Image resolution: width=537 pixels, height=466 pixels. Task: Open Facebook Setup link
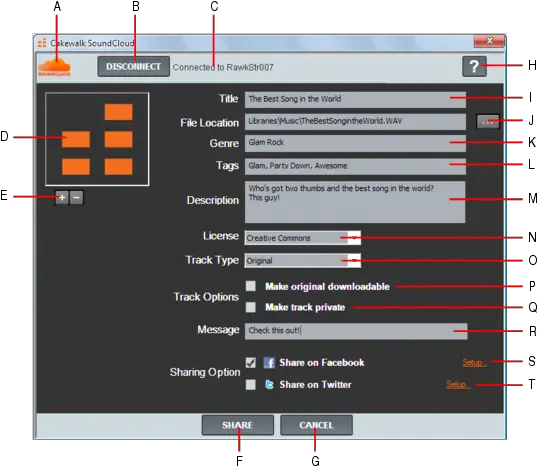(x=474, y=362)
